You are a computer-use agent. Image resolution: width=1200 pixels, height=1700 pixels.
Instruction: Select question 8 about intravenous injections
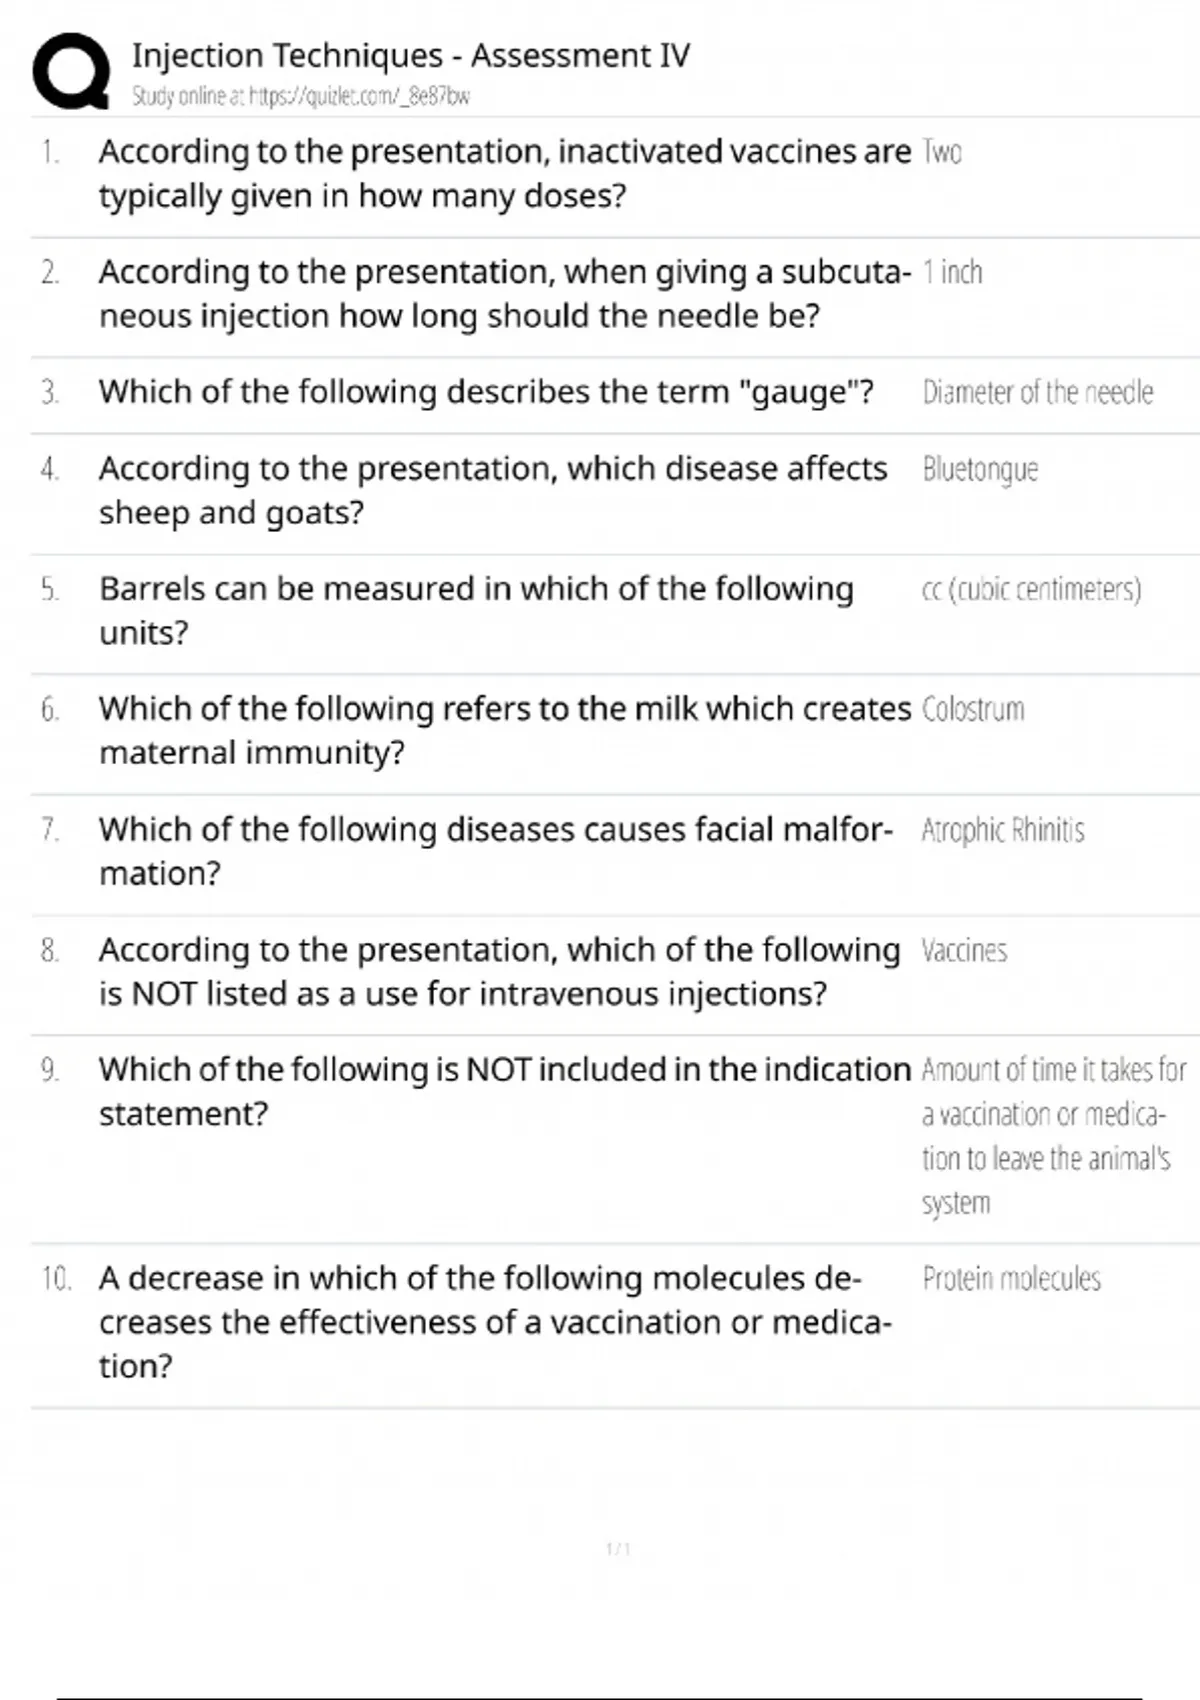tap(498, 971)
